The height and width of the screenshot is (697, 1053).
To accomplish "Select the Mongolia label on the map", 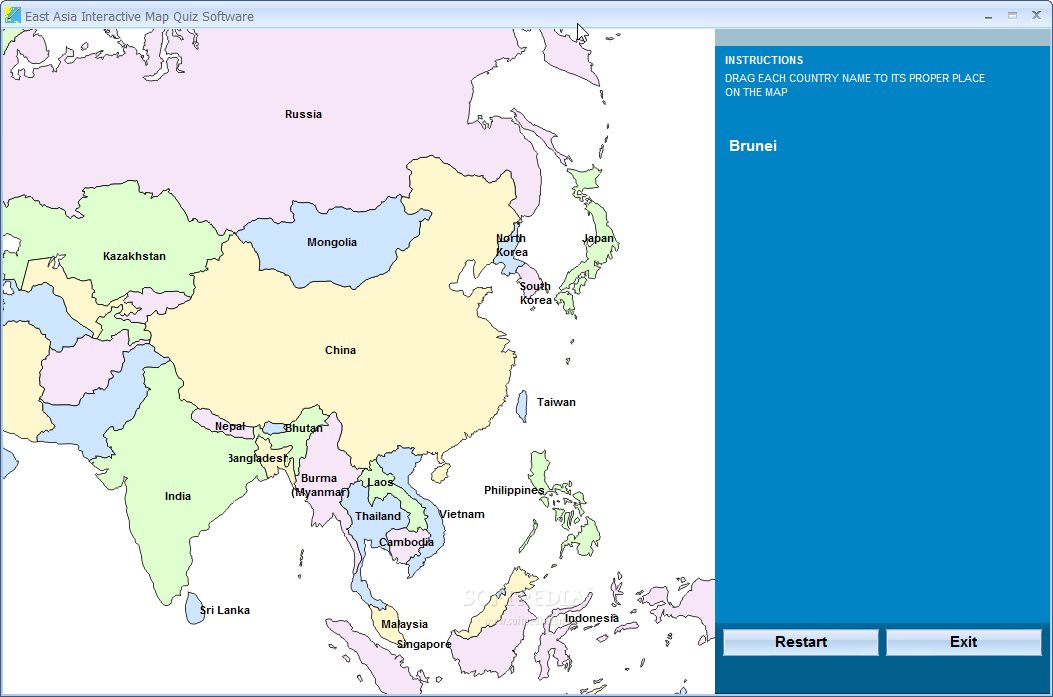I will coord(332,242).
